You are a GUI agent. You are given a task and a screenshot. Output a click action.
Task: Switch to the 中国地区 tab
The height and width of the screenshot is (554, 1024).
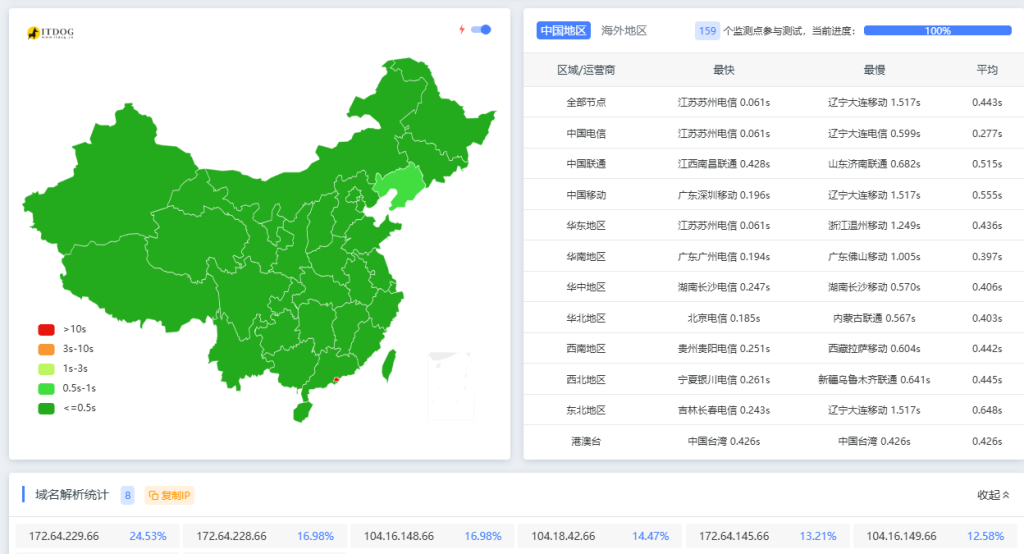(x=563, y=31)
